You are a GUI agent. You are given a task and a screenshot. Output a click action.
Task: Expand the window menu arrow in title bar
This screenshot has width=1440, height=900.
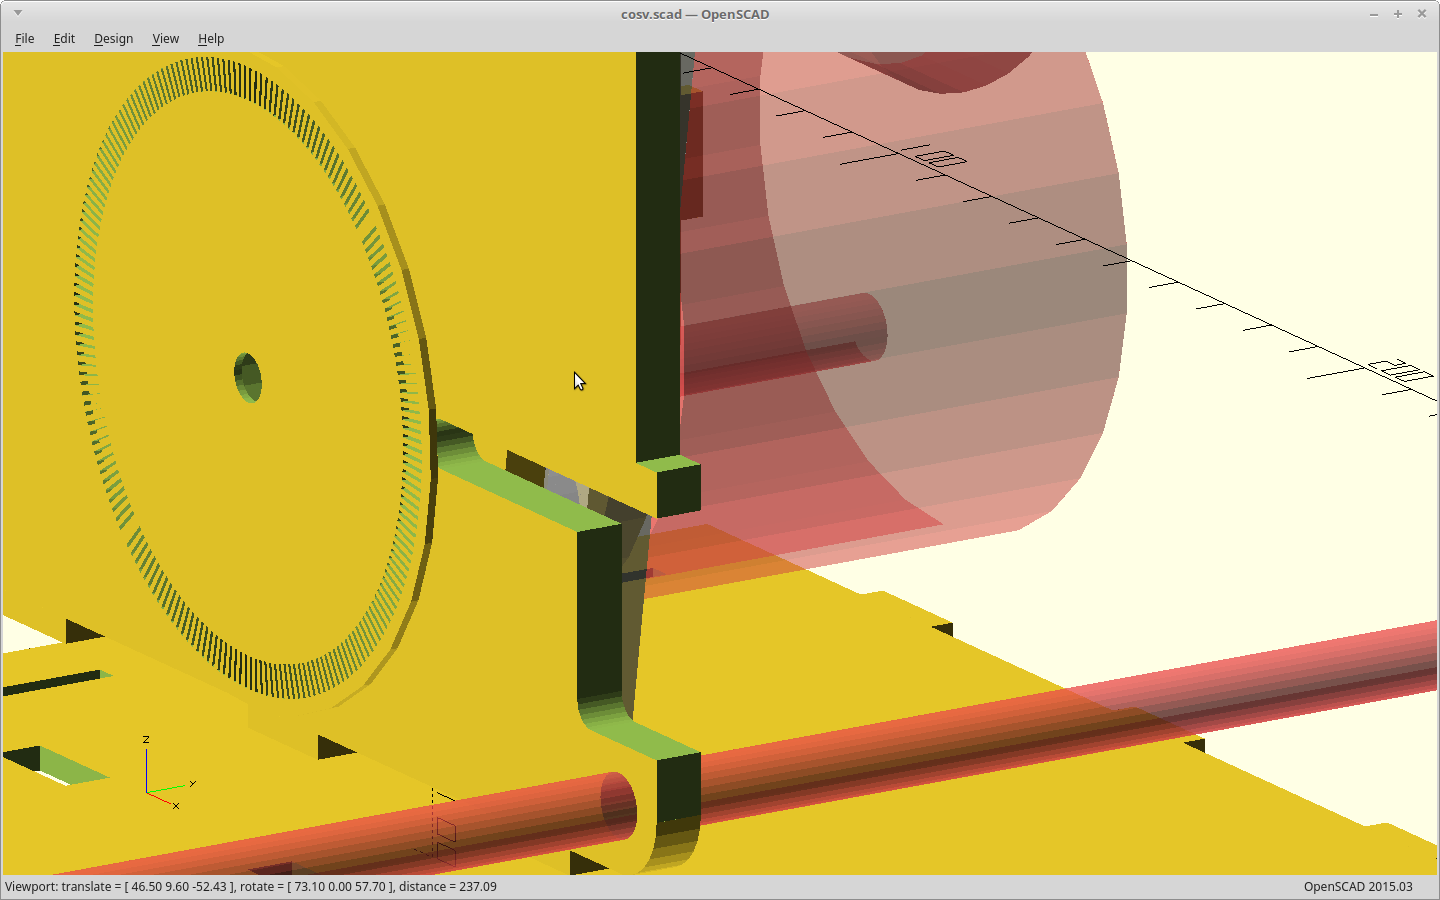click(x=18, y=13)
